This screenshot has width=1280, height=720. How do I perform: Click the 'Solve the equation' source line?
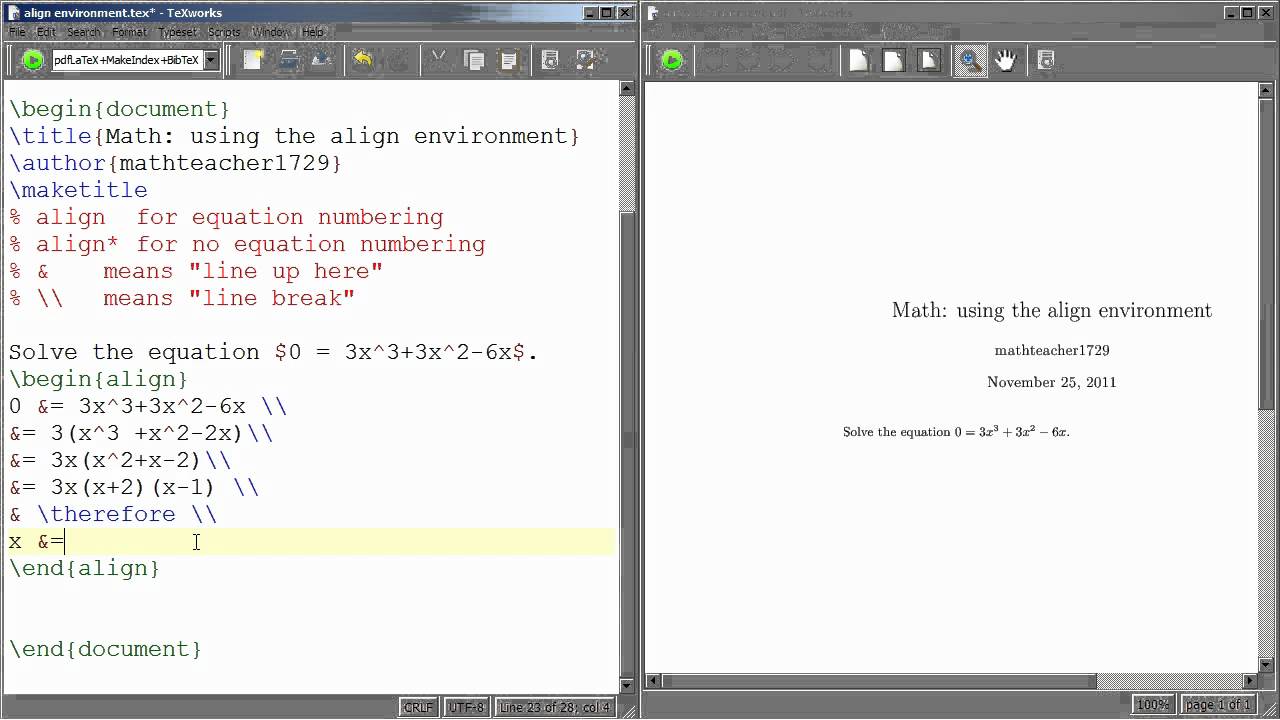click(x=273, y=352)
